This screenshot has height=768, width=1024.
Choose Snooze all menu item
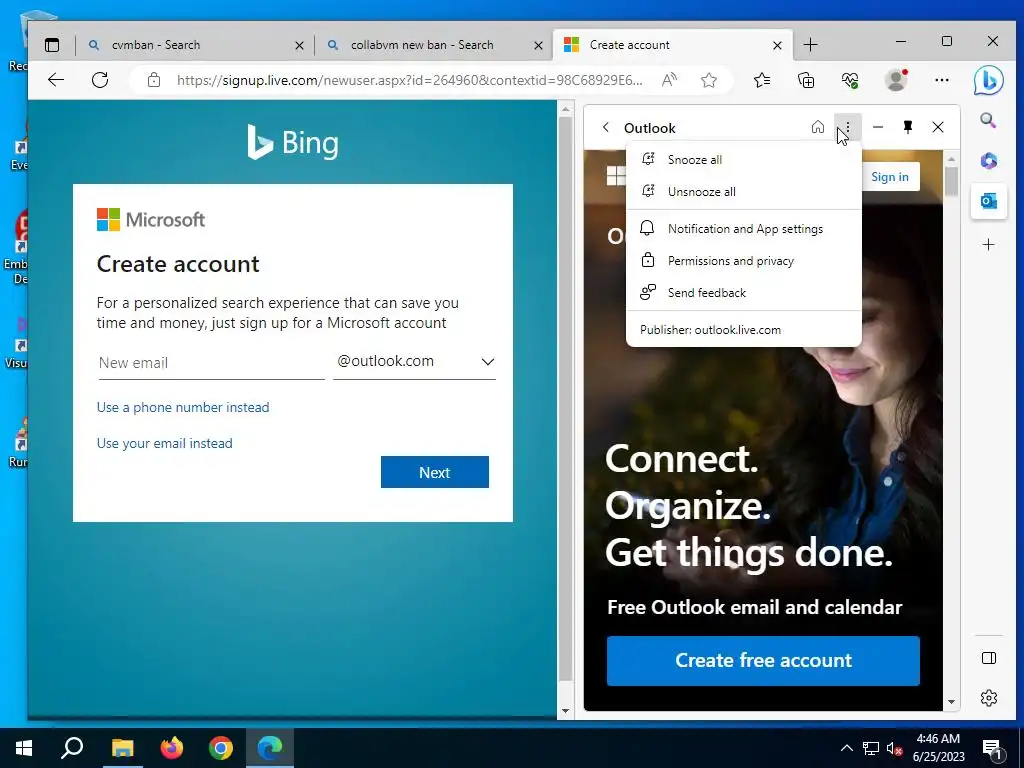click(x=744, y=160)
